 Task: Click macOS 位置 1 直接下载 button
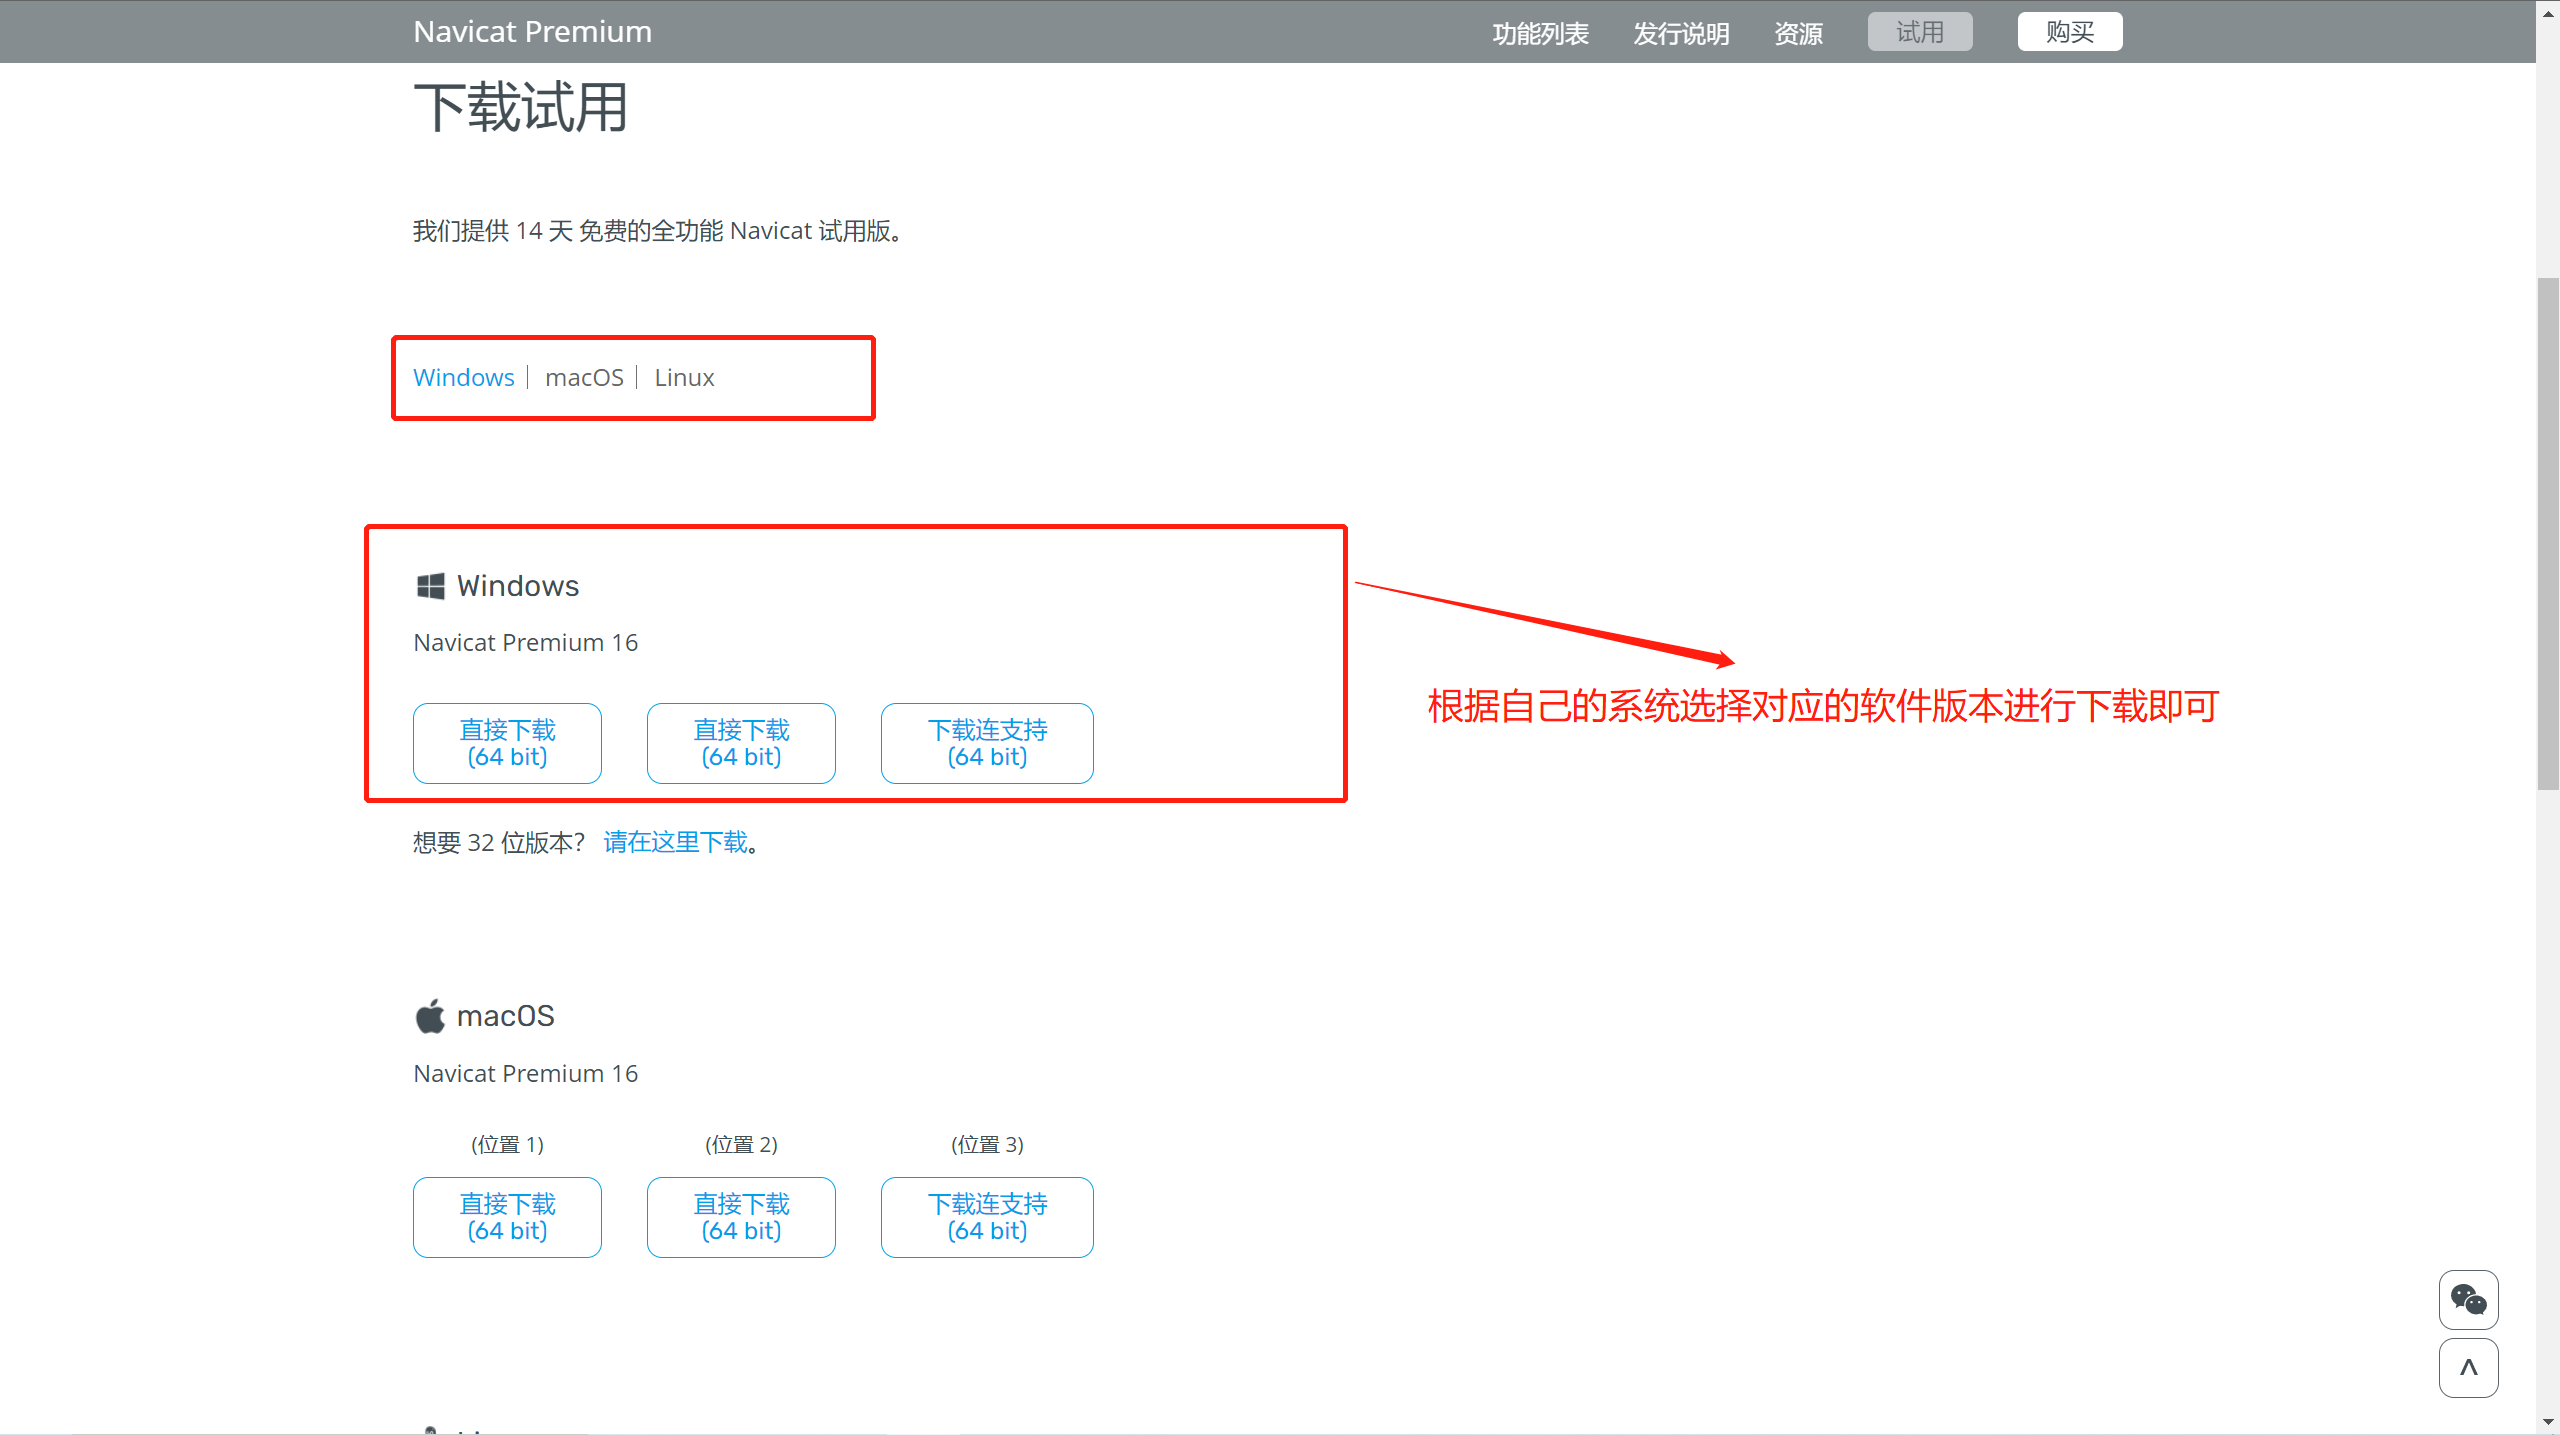coord(507,1217)
